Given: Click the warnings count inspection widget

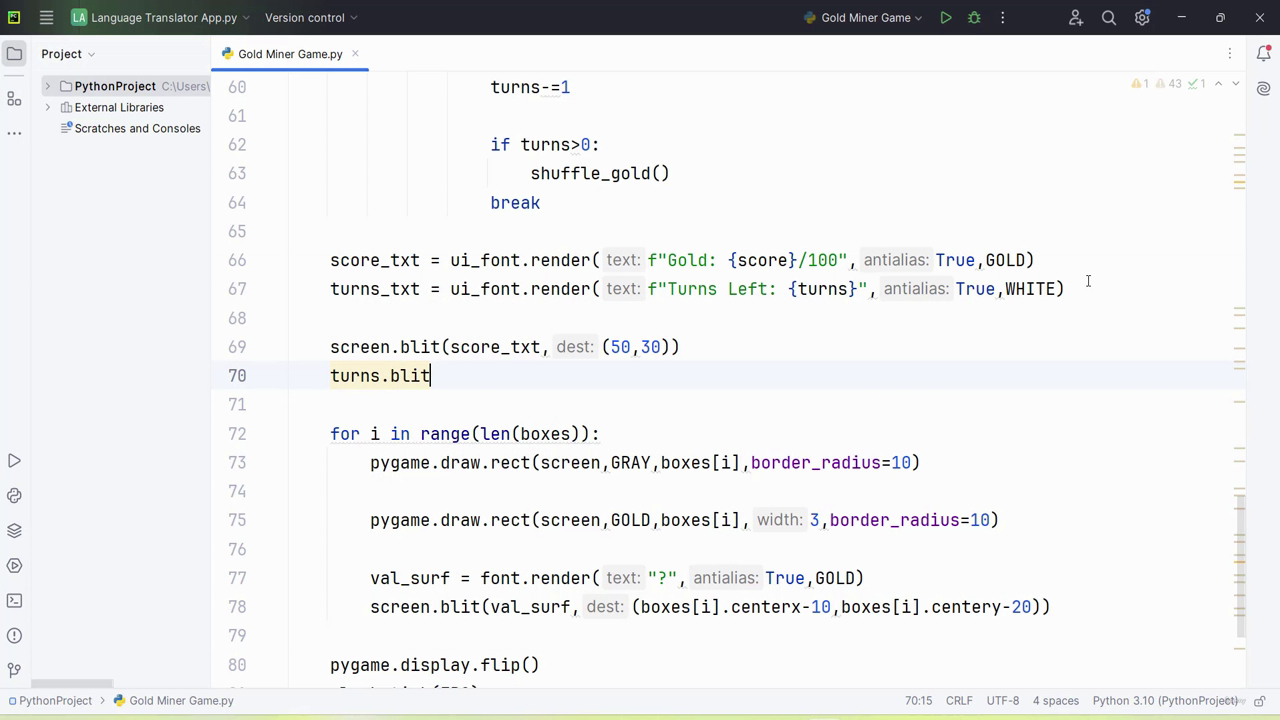Looking at the screenshot, I should pyautogui.click(x=1170, y=84).
